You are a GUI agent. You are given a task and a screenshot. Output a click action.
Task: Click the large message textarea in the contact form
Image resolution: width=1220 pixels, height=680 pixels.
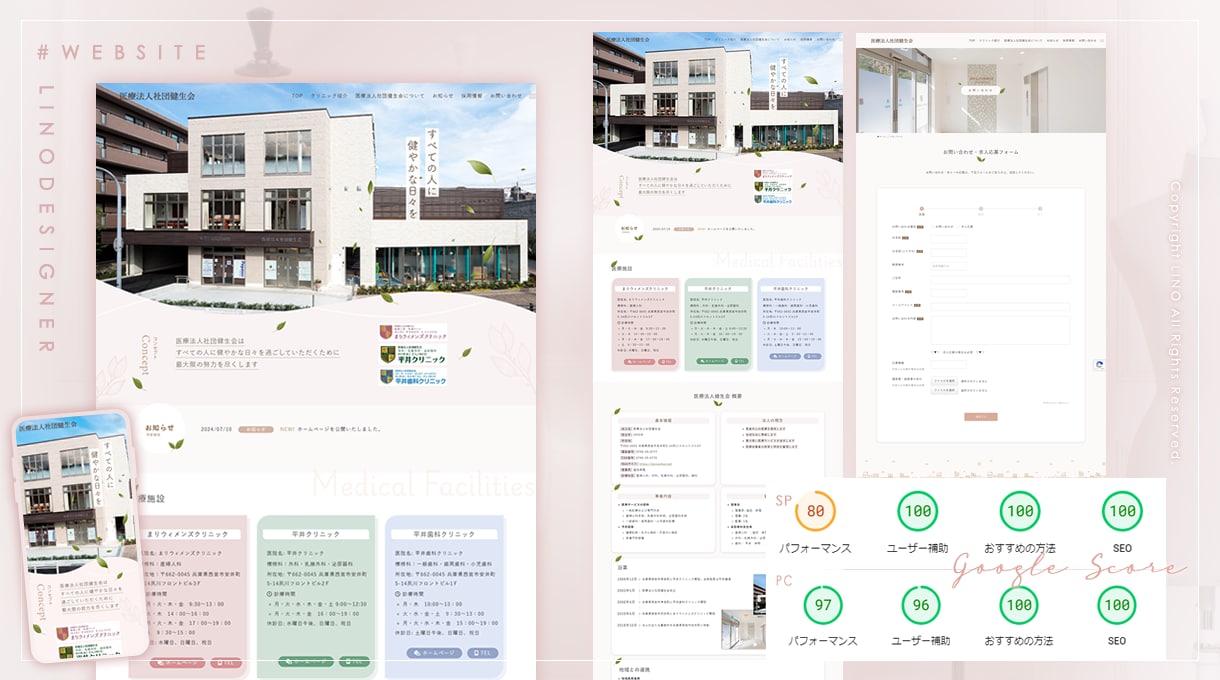pos(1000,331)
